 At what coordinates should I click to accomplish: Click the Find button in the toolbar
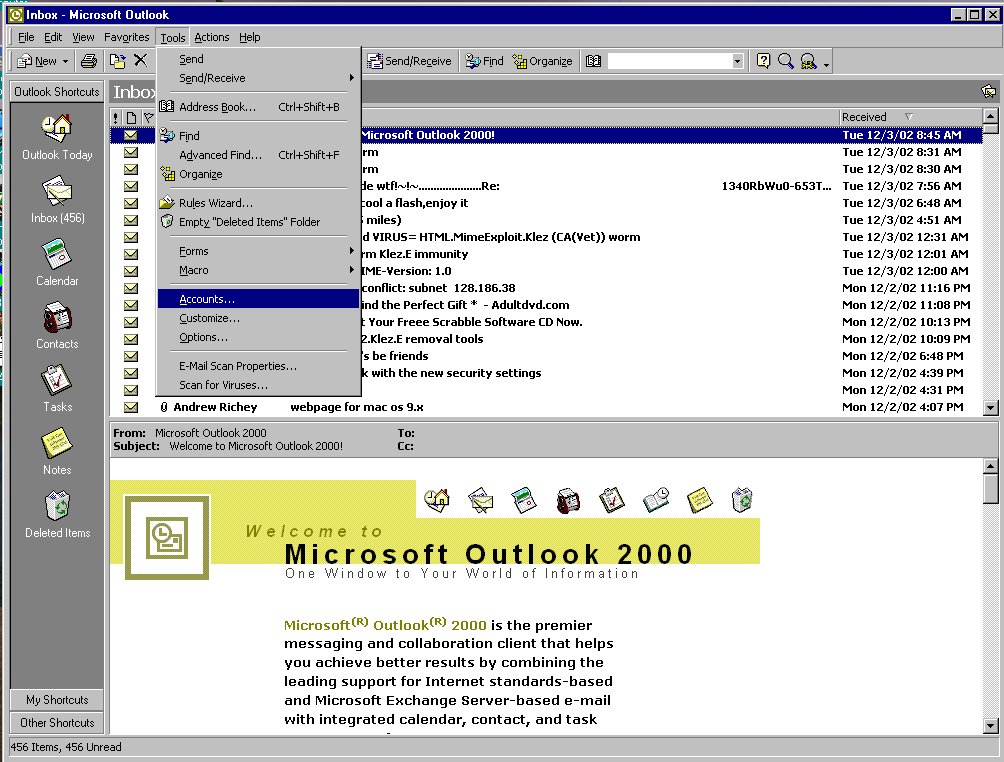[484, 61]
